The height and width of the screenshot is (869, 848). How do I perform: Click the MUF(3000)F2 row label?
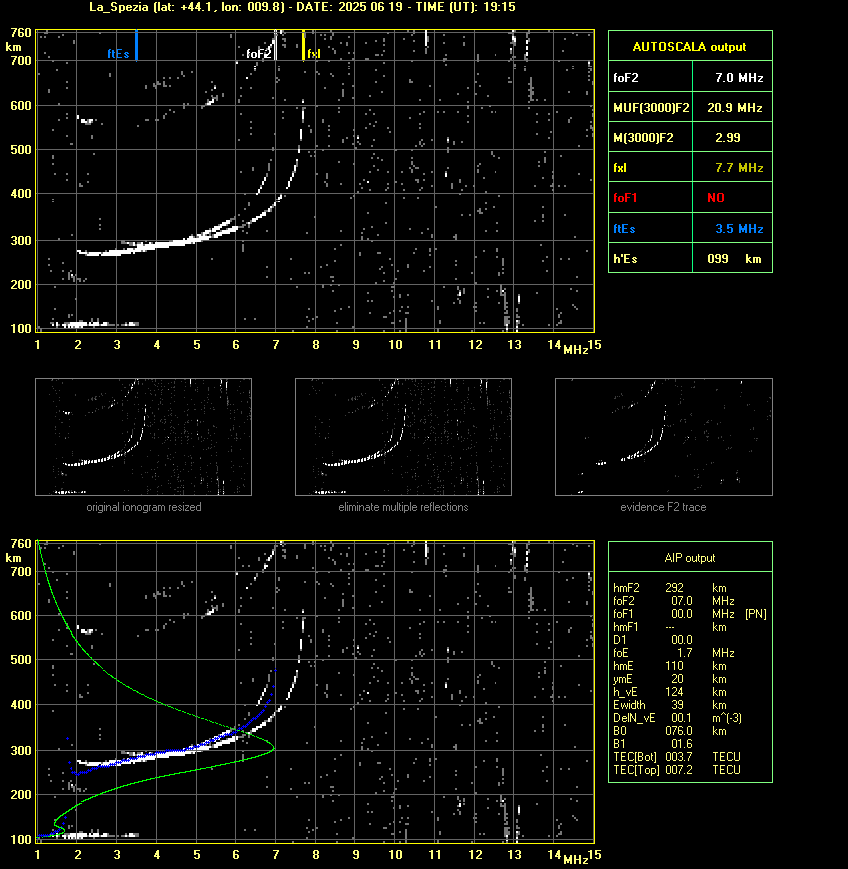pyautogui.click(x=651, y=108)
